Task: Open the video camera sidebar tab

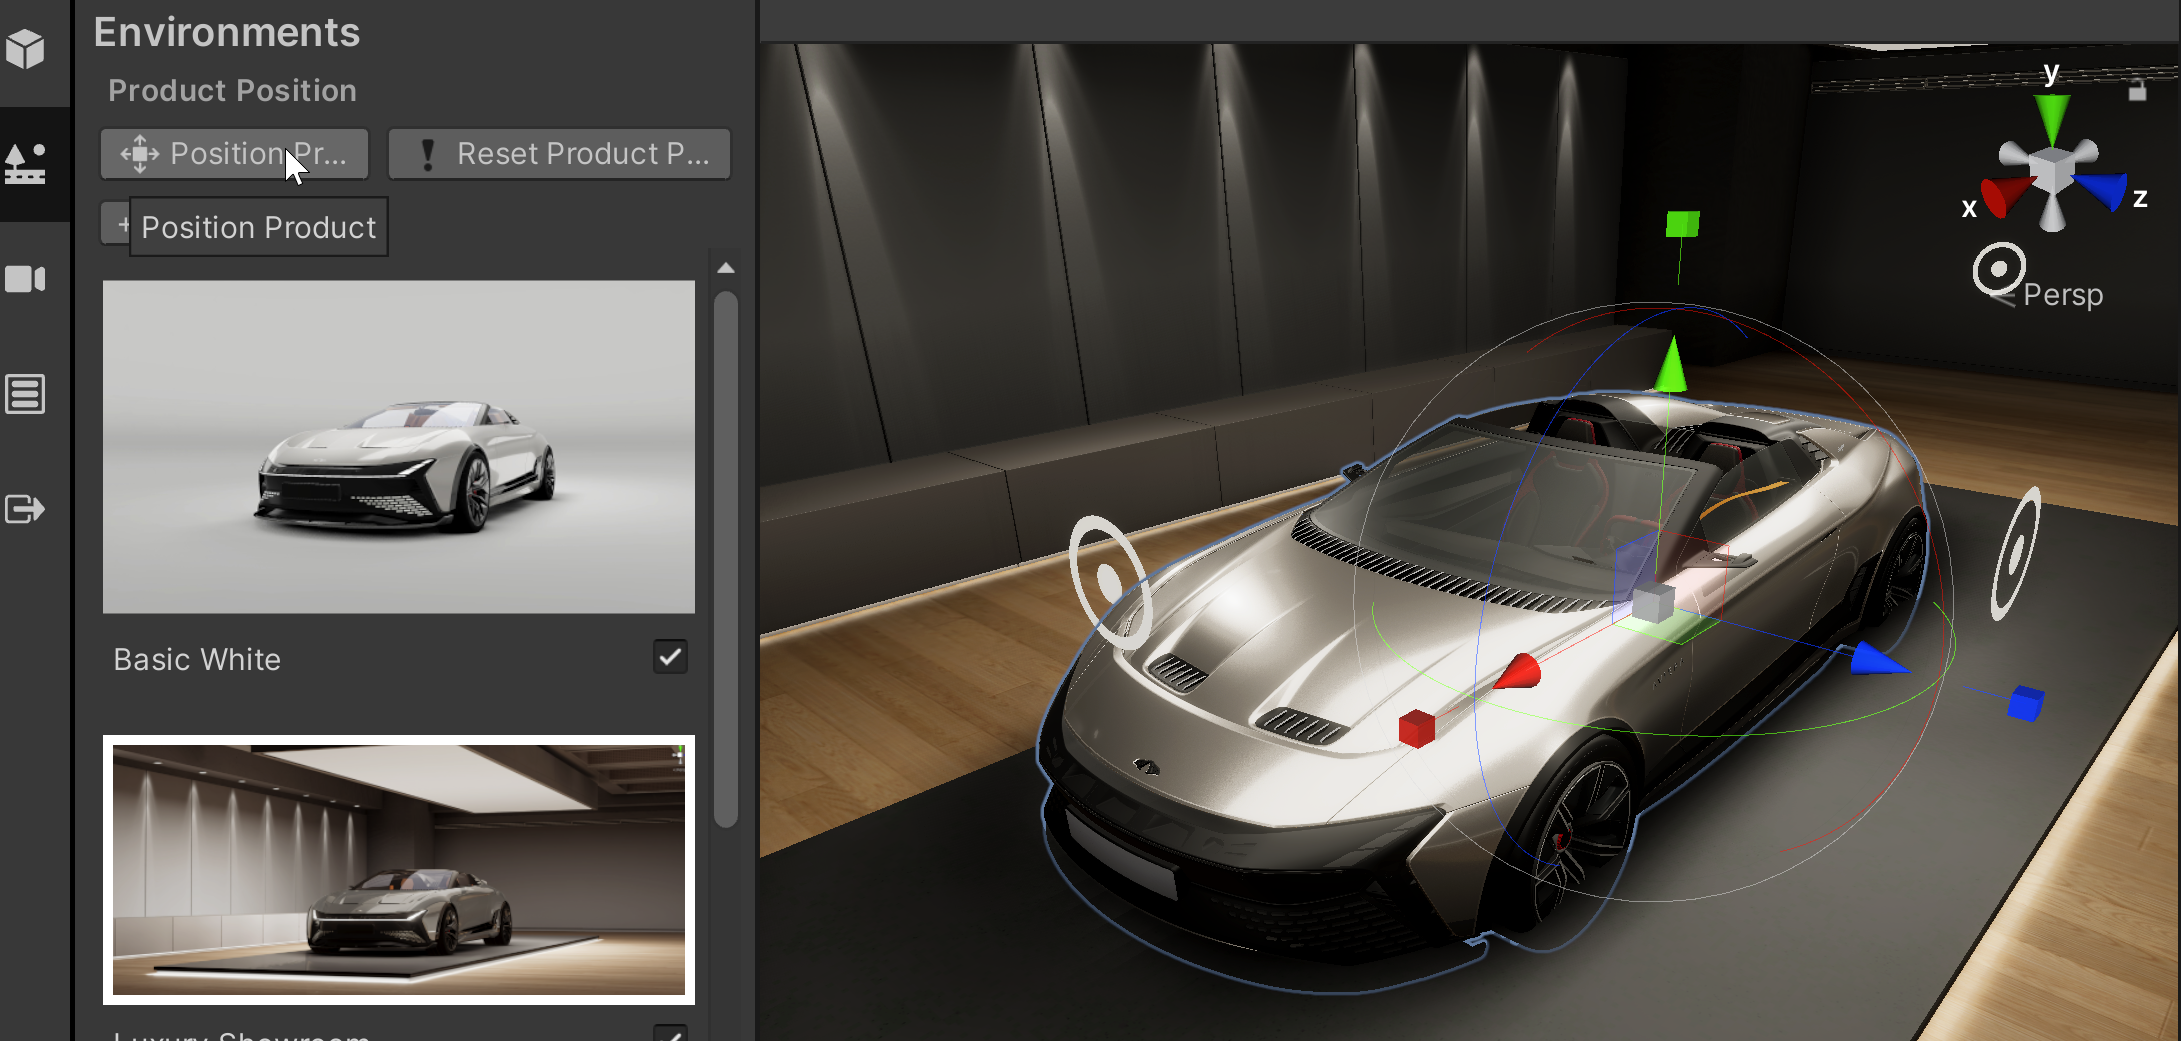Action: click(25, 279)
